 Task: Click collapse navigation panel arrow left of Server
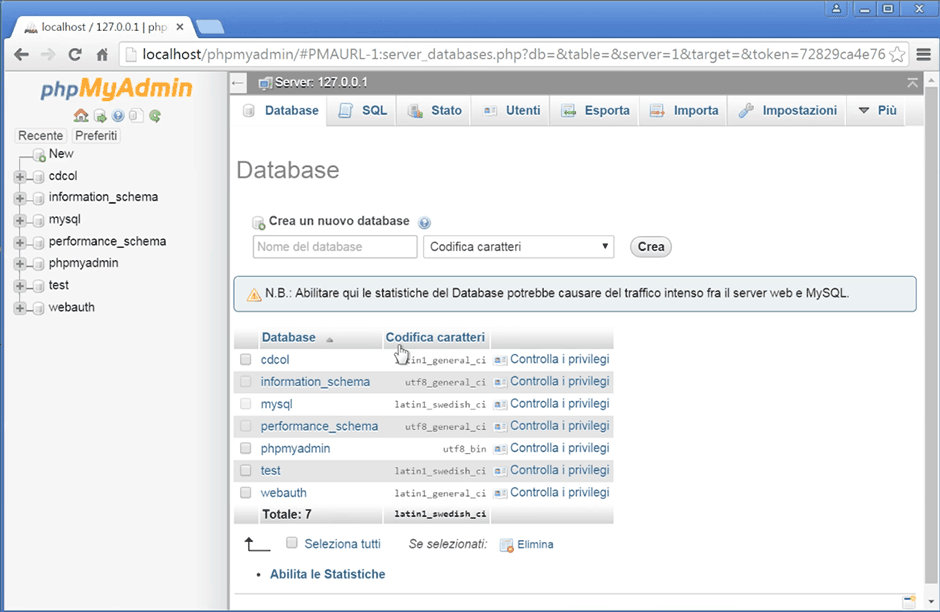tap(238, 83)
